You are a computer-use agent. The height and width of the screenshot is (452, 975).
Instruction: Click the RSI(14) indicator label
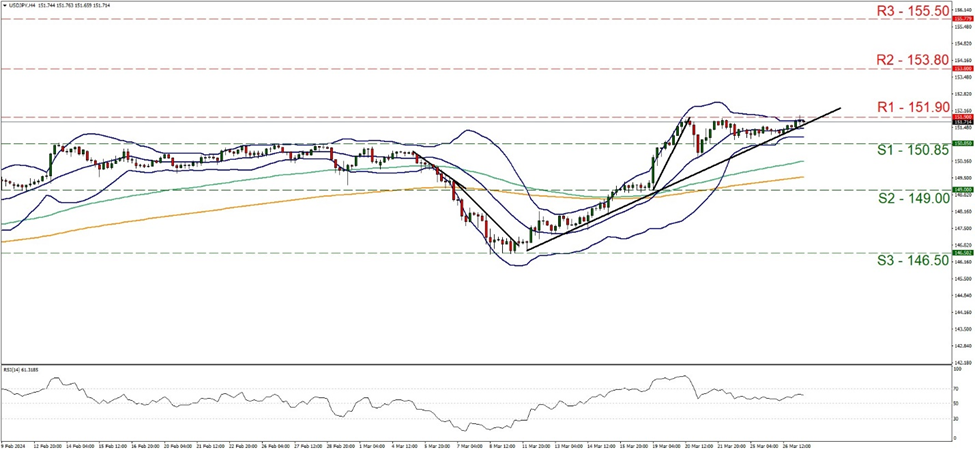(20, 369)
